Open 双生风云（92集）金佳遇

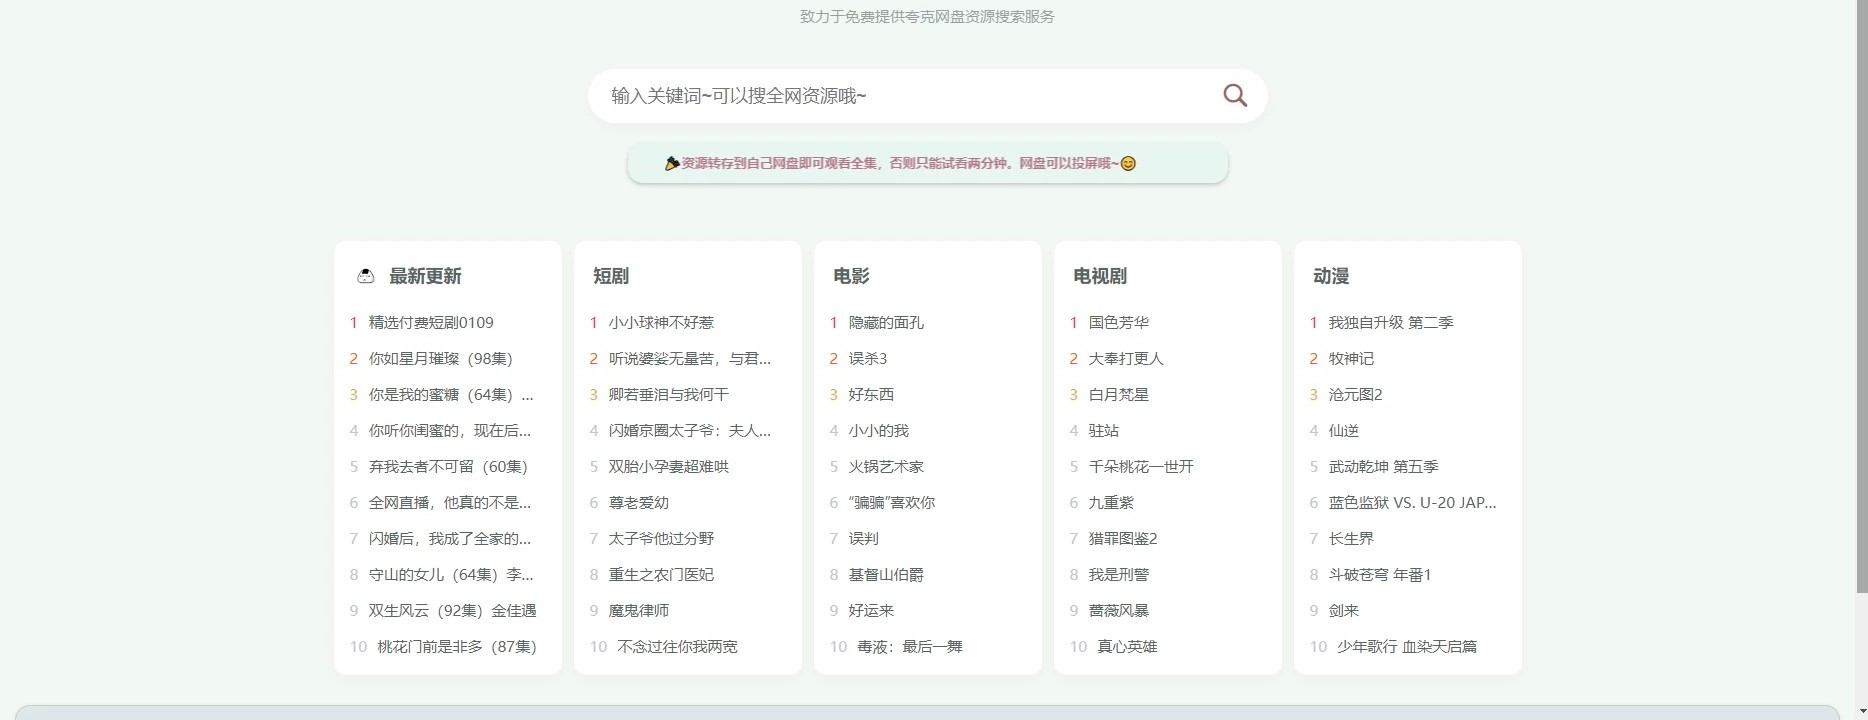[452, 611]
